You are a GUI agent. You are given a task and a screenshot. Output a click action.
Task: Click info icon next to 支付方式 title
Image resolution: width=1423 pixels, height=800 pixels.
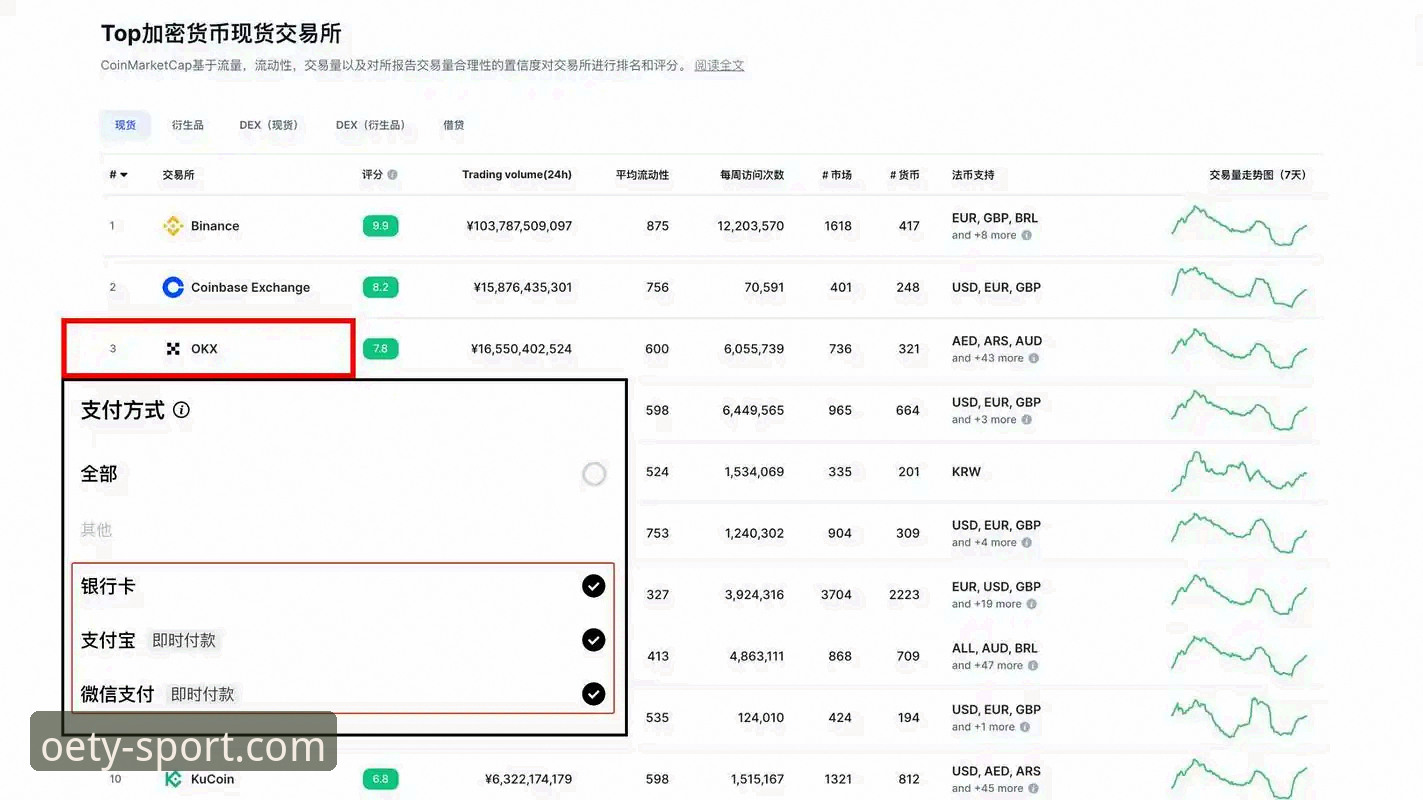pyautogui.click(x=181, y=410)
